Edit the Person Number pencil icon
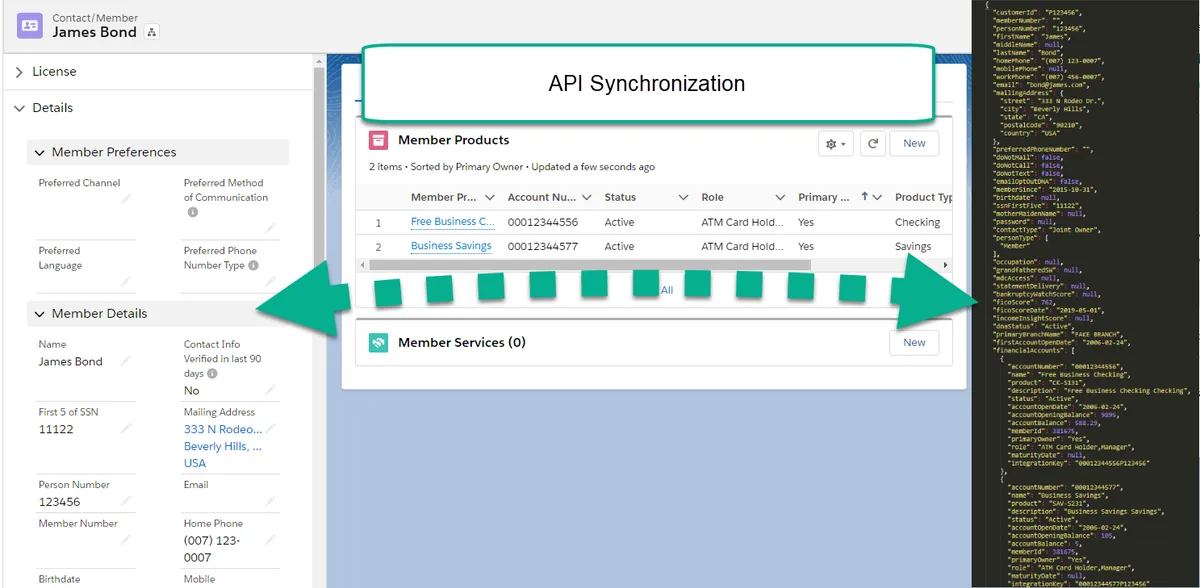This screenshot has width=1200, height=588. click(126, 502)
